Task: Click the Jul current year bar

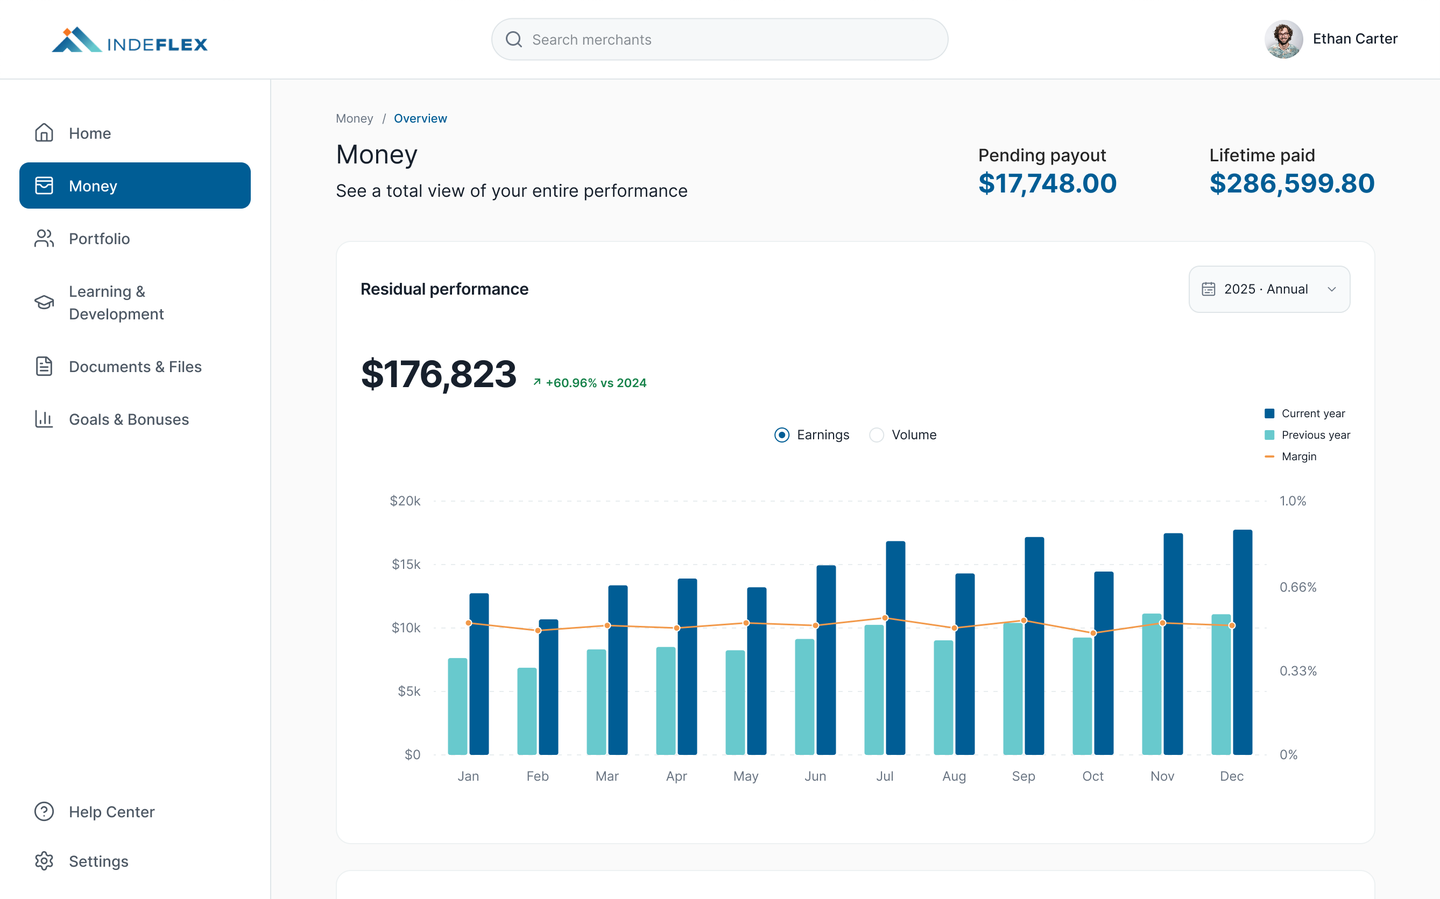Action: pos(896,648)
